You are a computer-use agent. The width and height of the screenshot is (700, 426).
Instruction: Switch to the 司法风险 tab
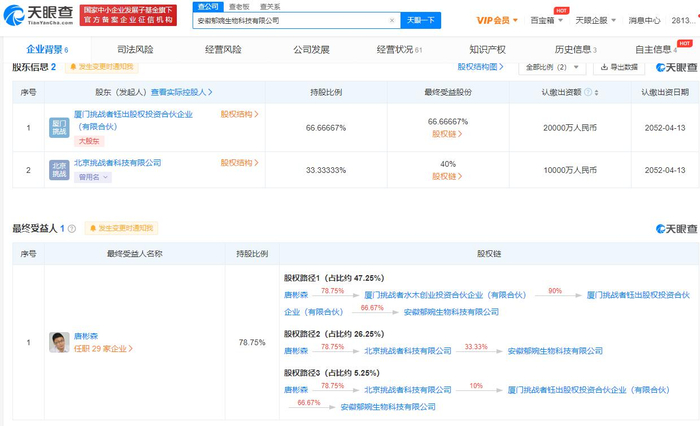point(135,49)
